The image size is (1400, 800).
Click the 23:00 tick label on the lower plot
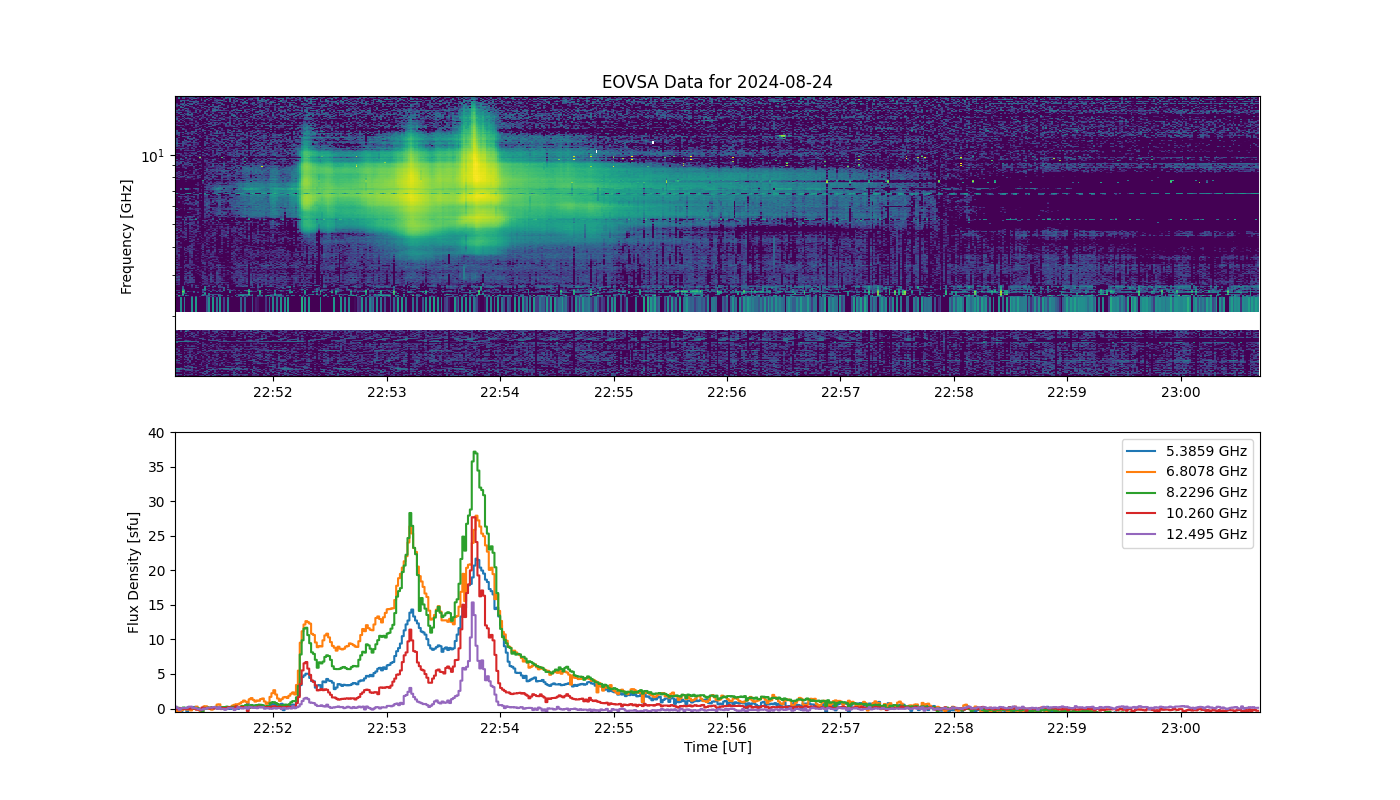1181,728
